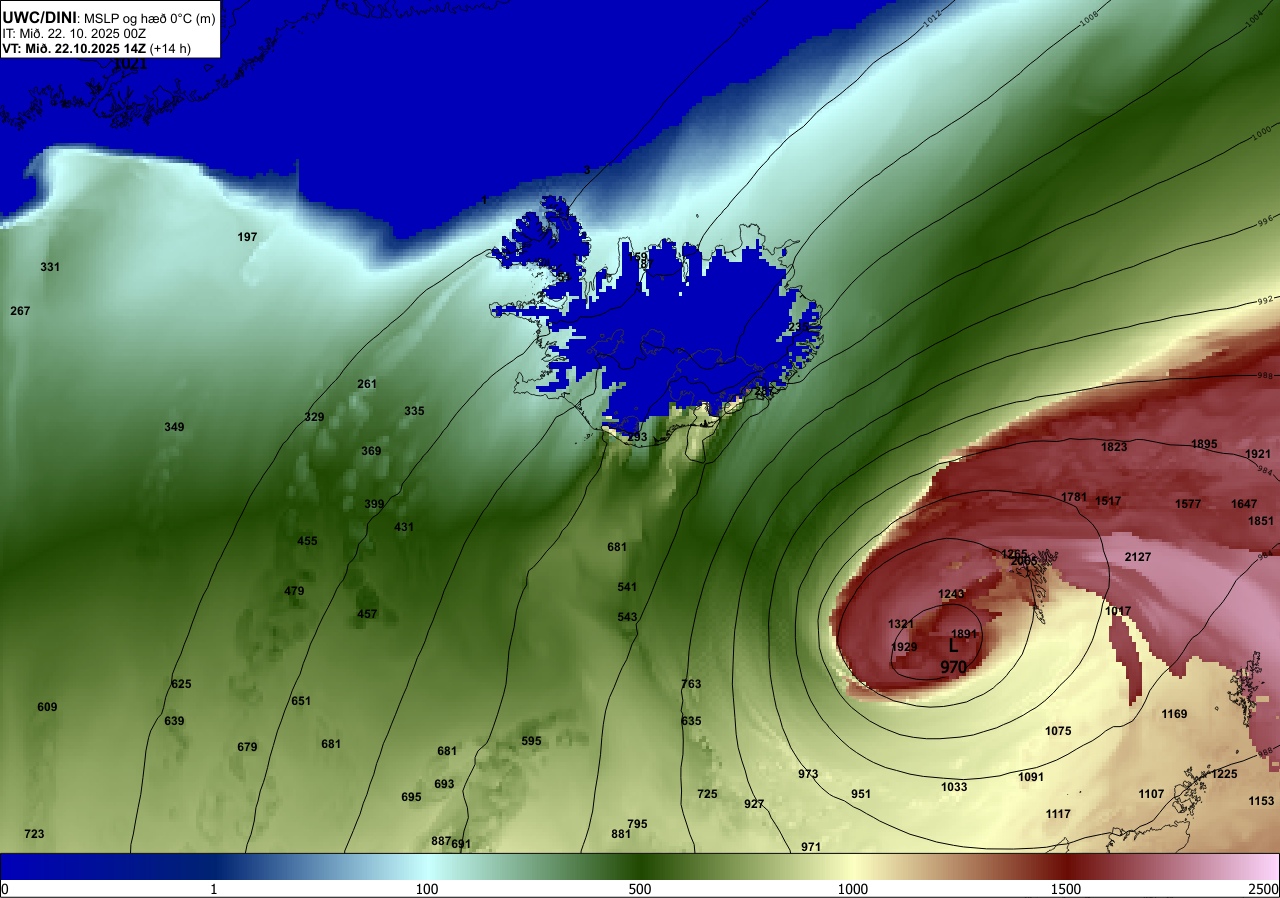Click the height value '639'

[174, 721]
